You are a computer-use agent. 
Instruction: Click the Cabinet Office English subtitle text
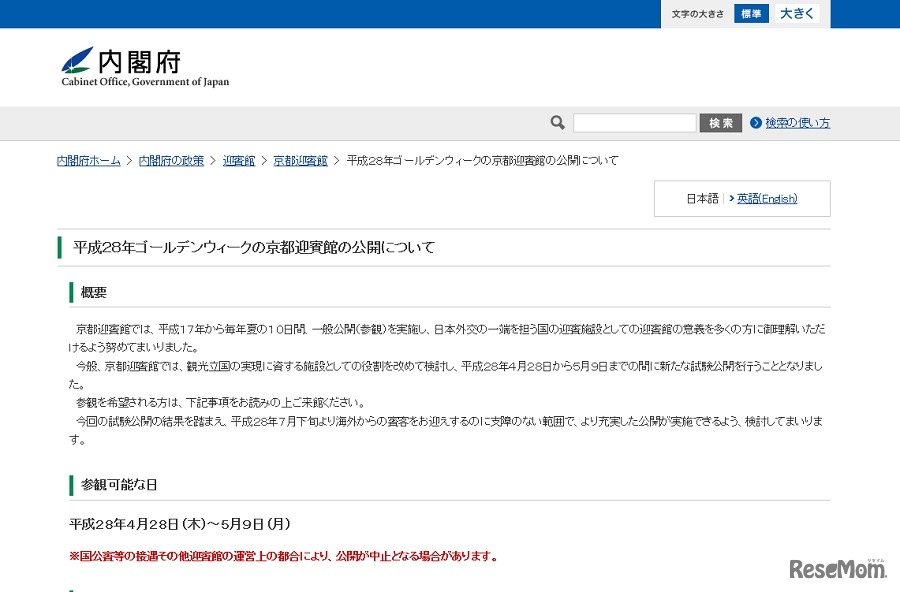click(144, 83)
